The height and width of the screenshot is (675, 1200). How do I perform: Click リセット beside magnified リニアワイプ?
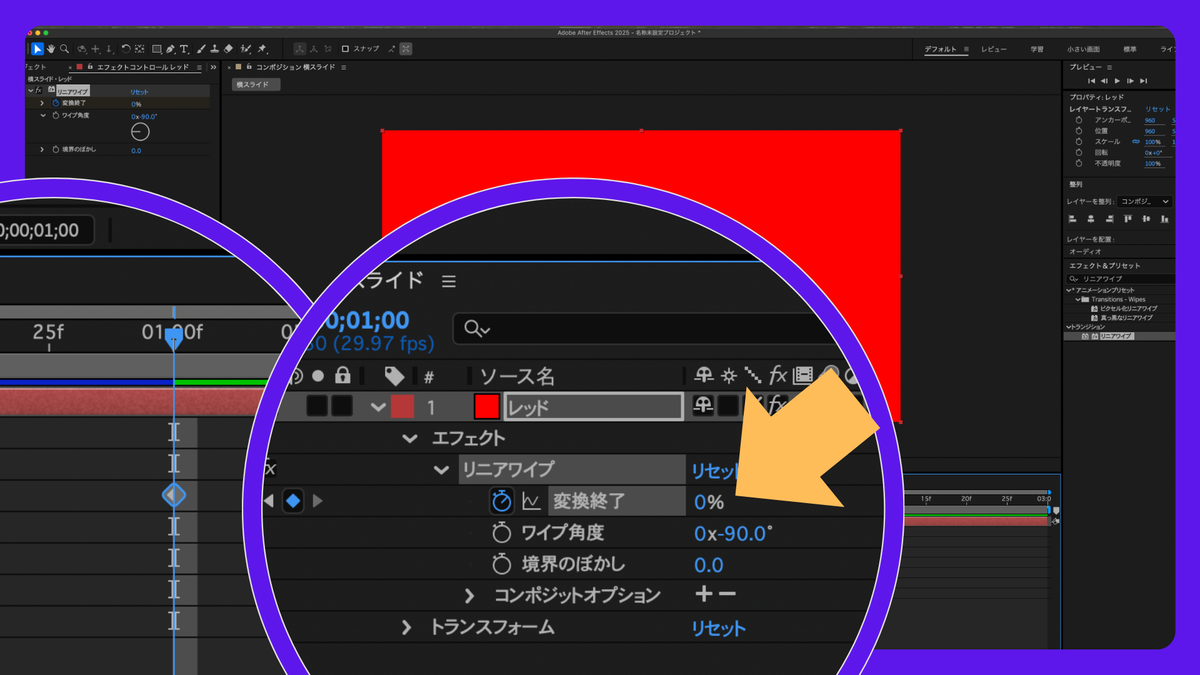pos(716,470)
